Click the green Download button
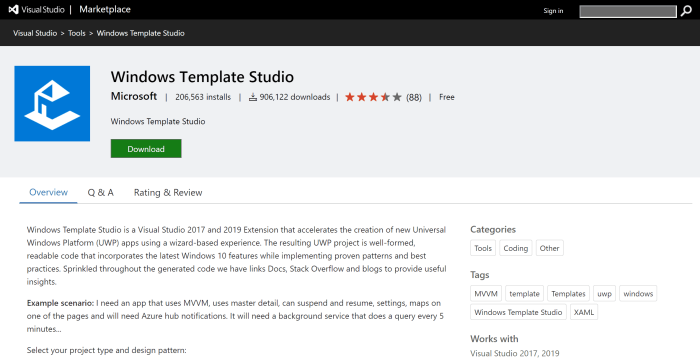Screen dimensions: 700x361 146,149
